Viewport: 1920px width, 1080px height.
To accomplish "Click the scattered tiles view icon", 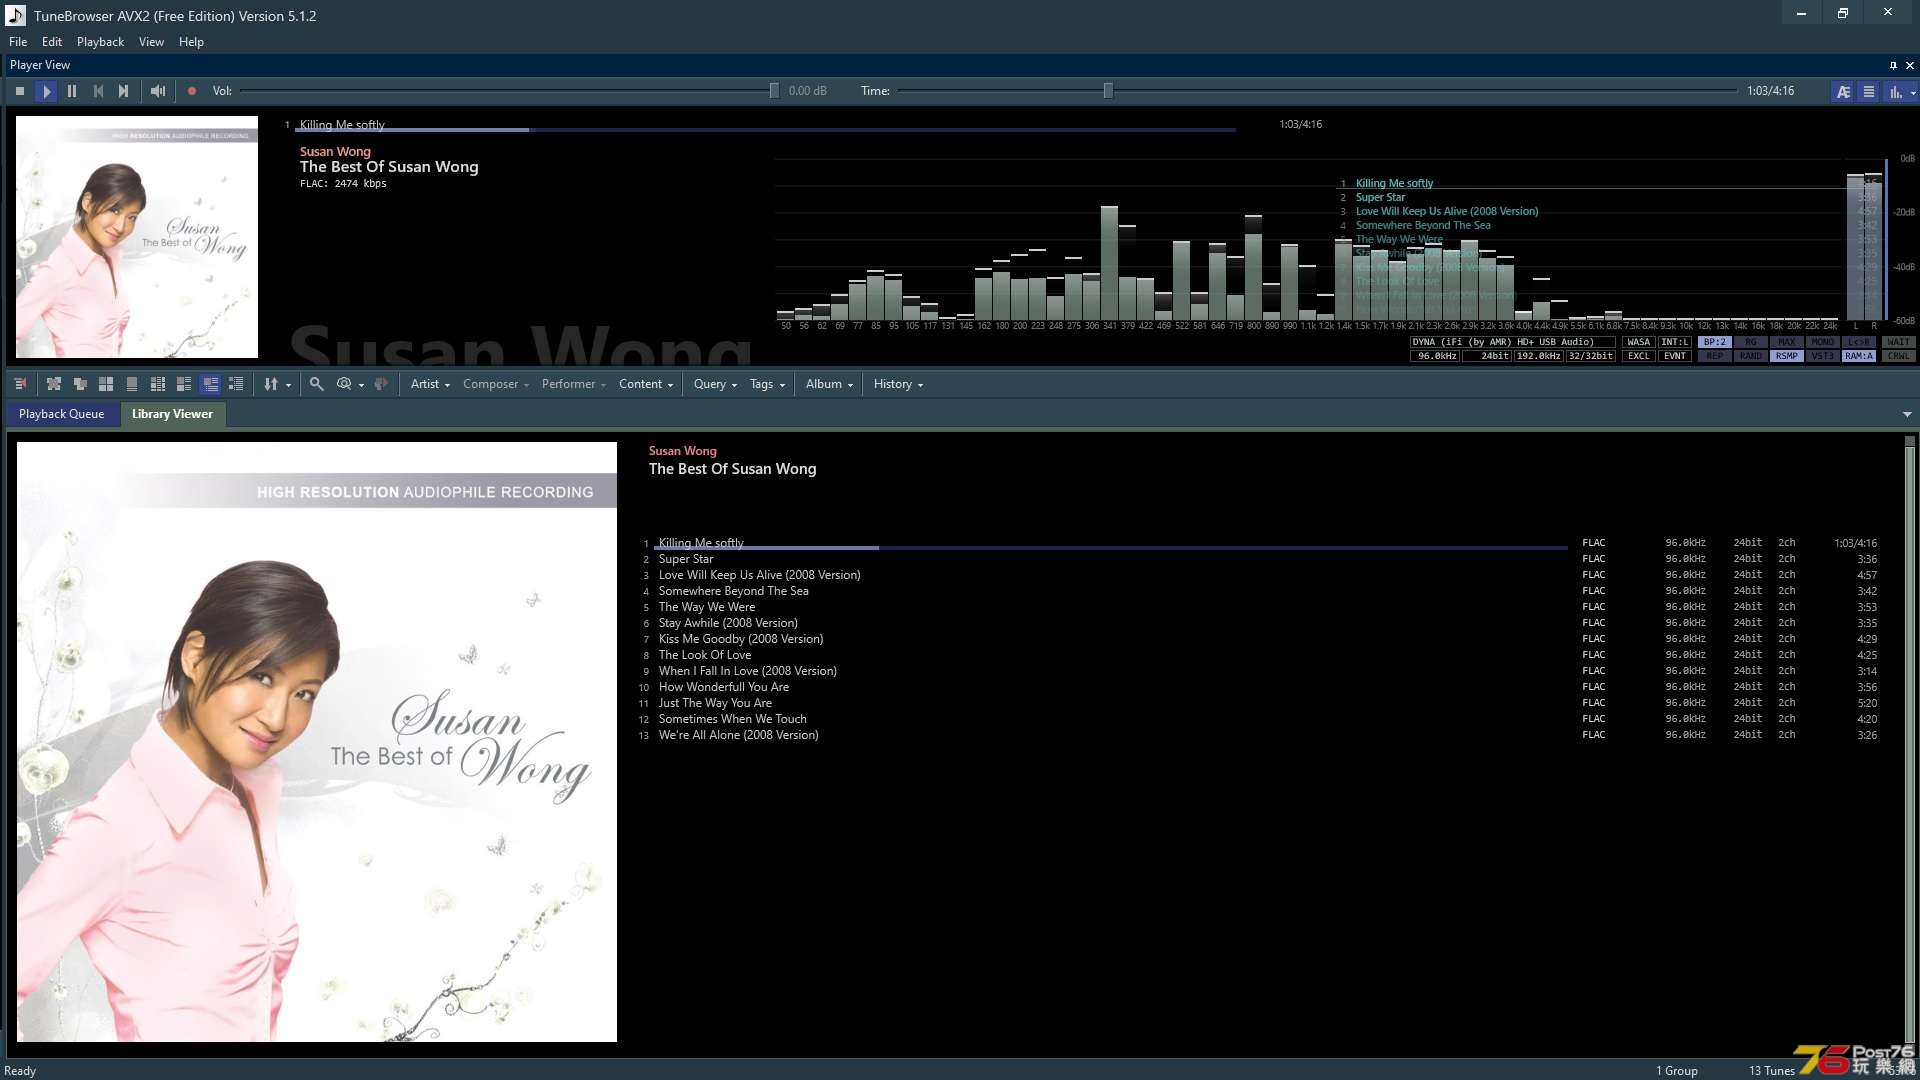I will click(54, 384).
